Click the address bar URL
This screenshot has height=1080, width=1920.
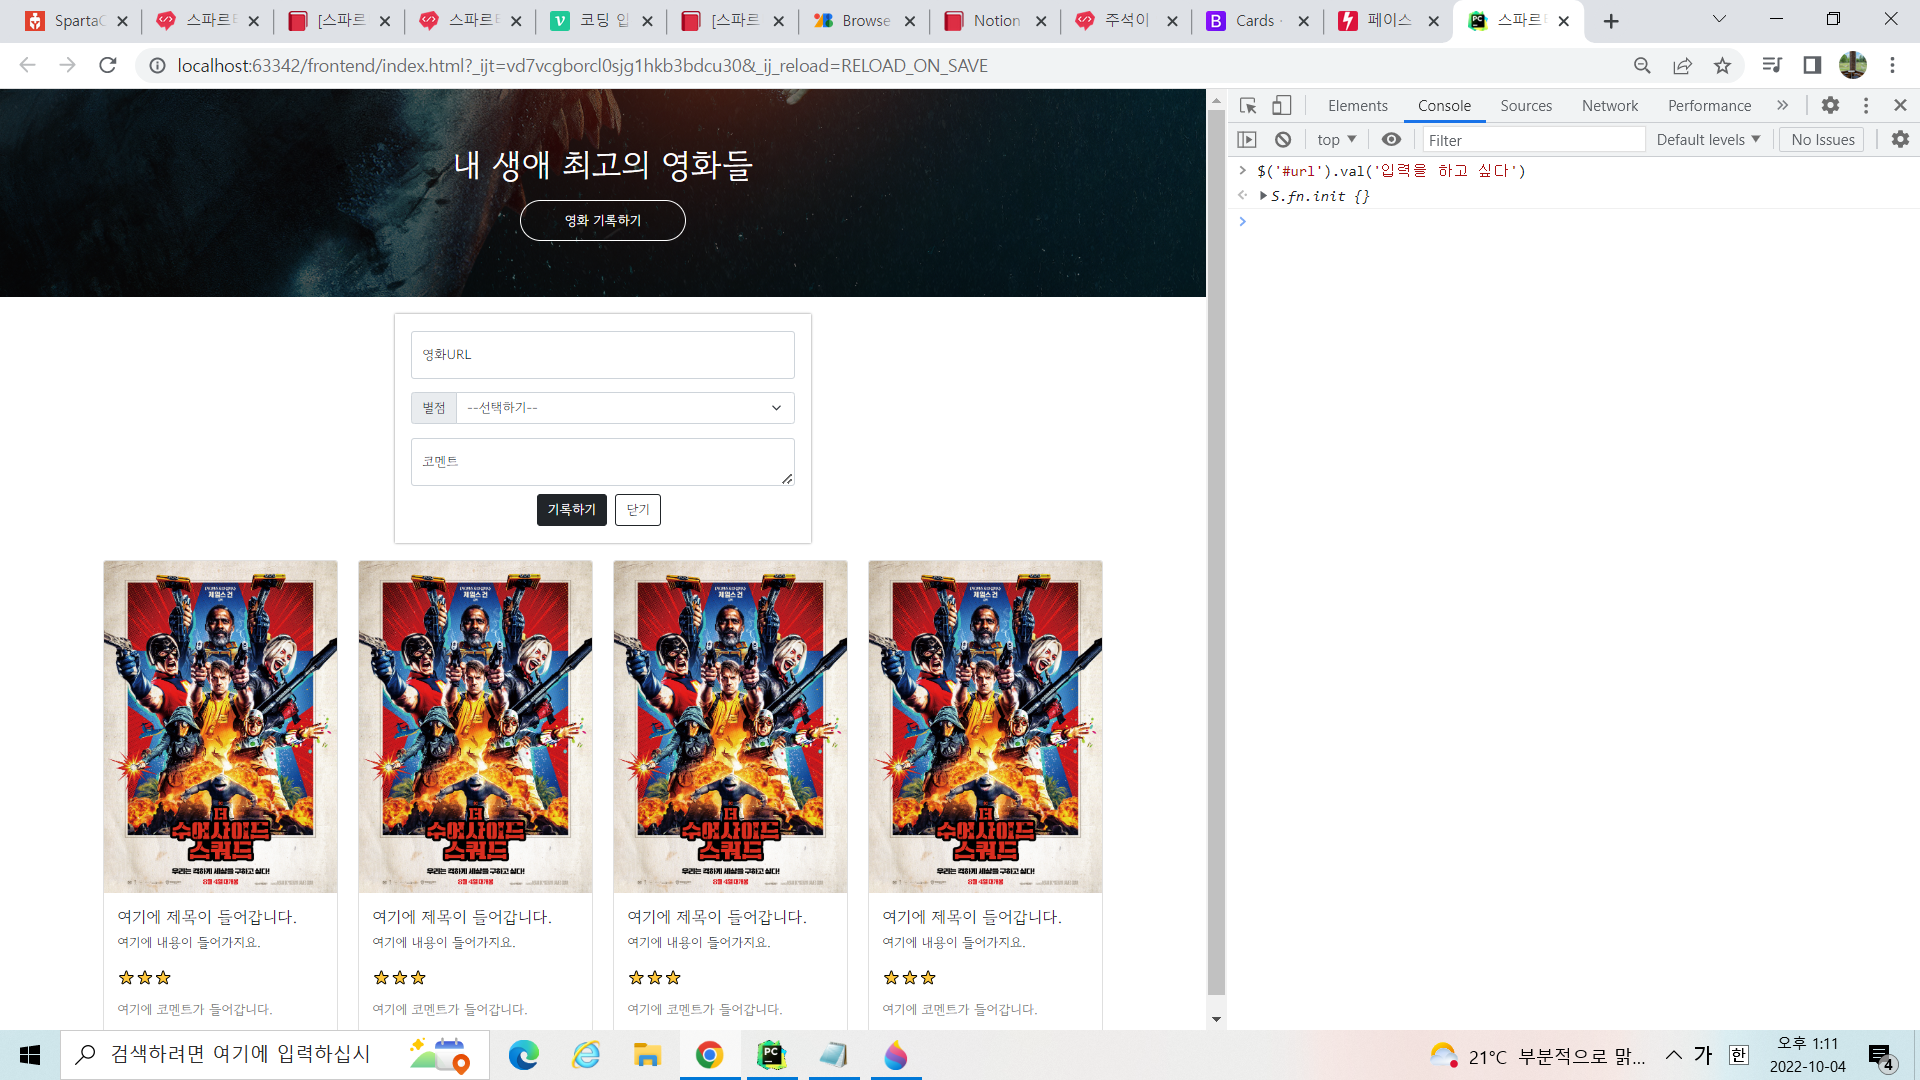pos(582,65)
